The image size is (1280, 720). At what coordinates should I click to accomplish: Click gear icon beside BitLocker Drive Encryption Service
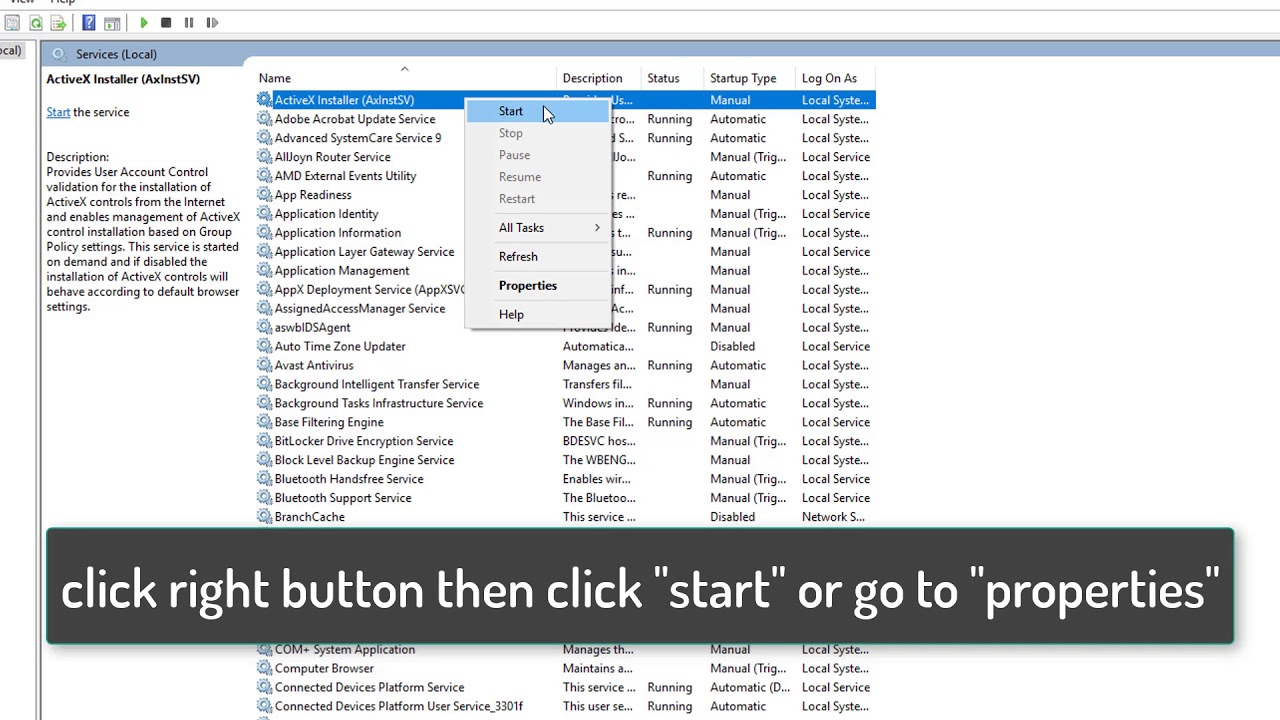coord(264,441)
